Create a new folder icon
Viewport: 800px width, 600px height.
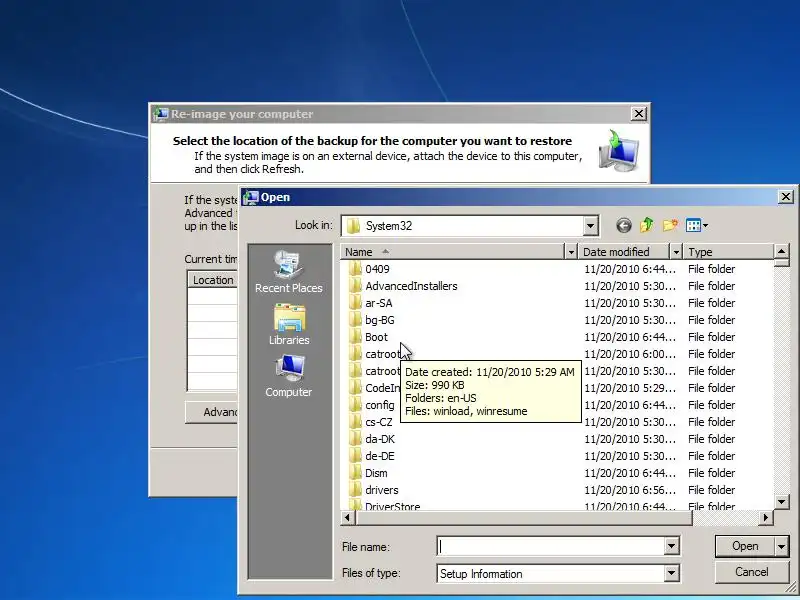pos(670,225)
